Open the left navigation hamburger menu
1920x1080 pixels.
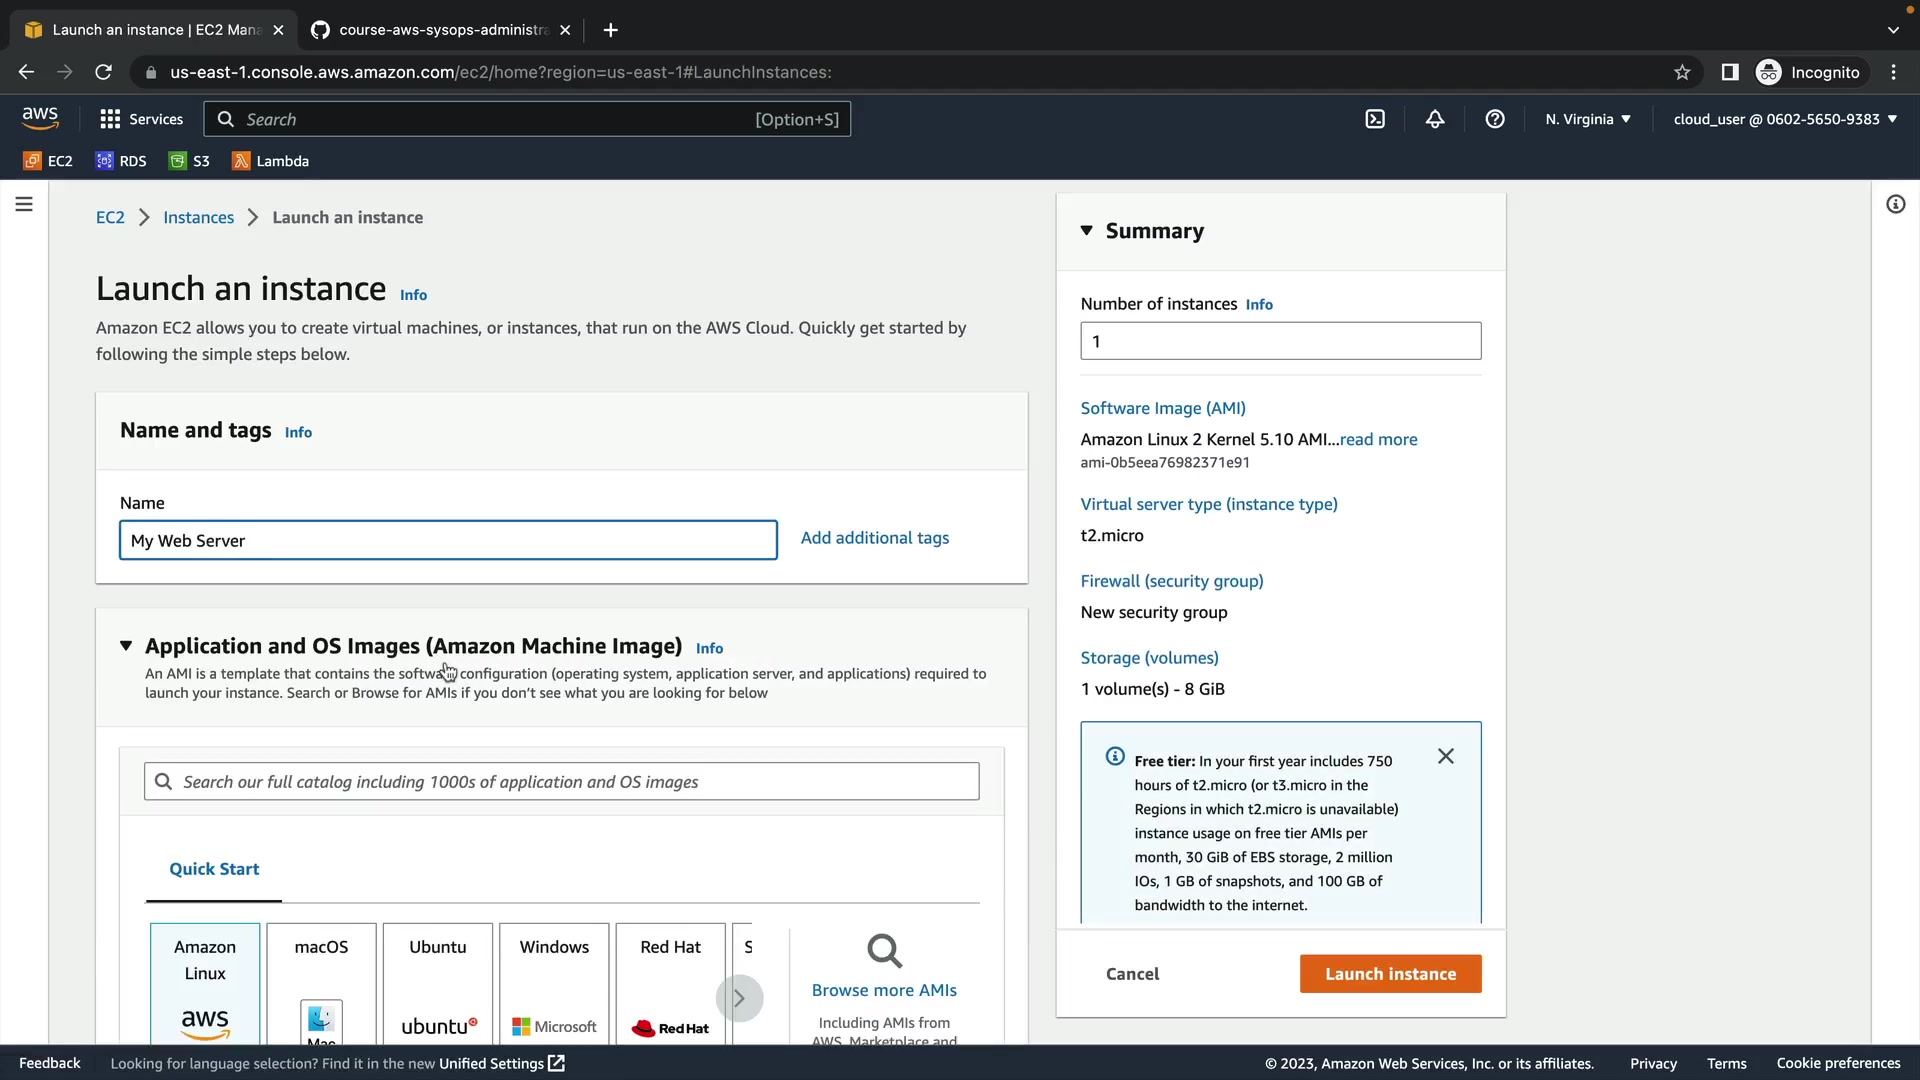pyautogui.click(x=24, y=205)
